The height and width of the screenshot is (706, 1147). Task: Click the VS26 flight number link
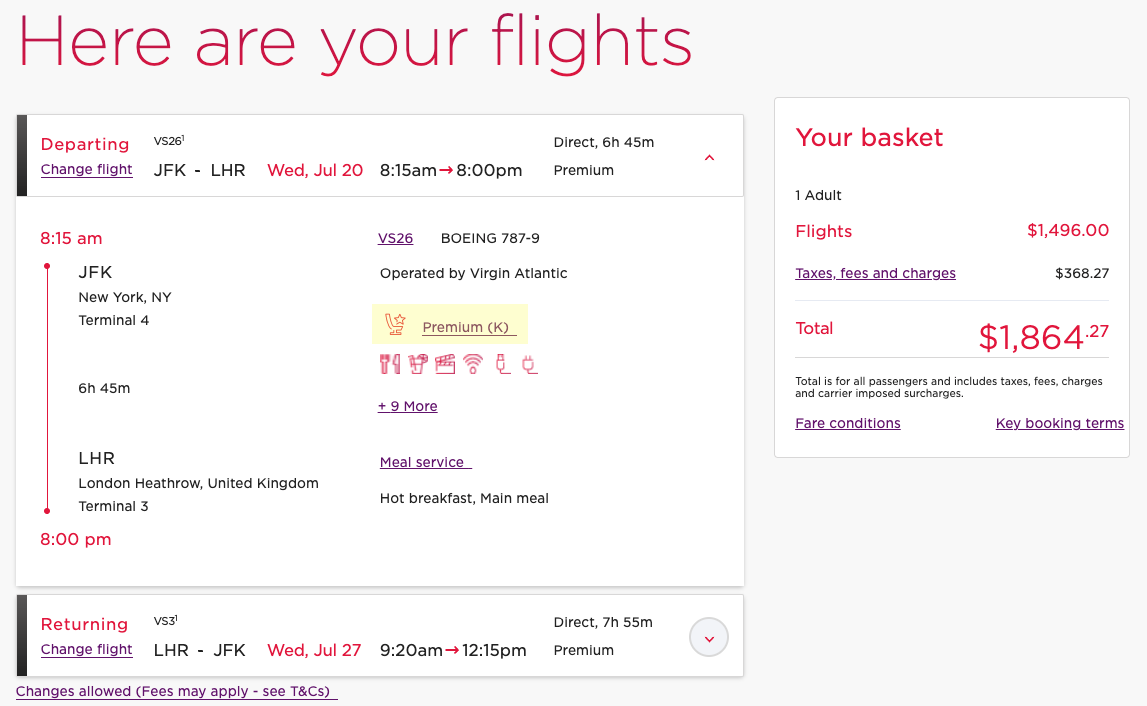395,238
